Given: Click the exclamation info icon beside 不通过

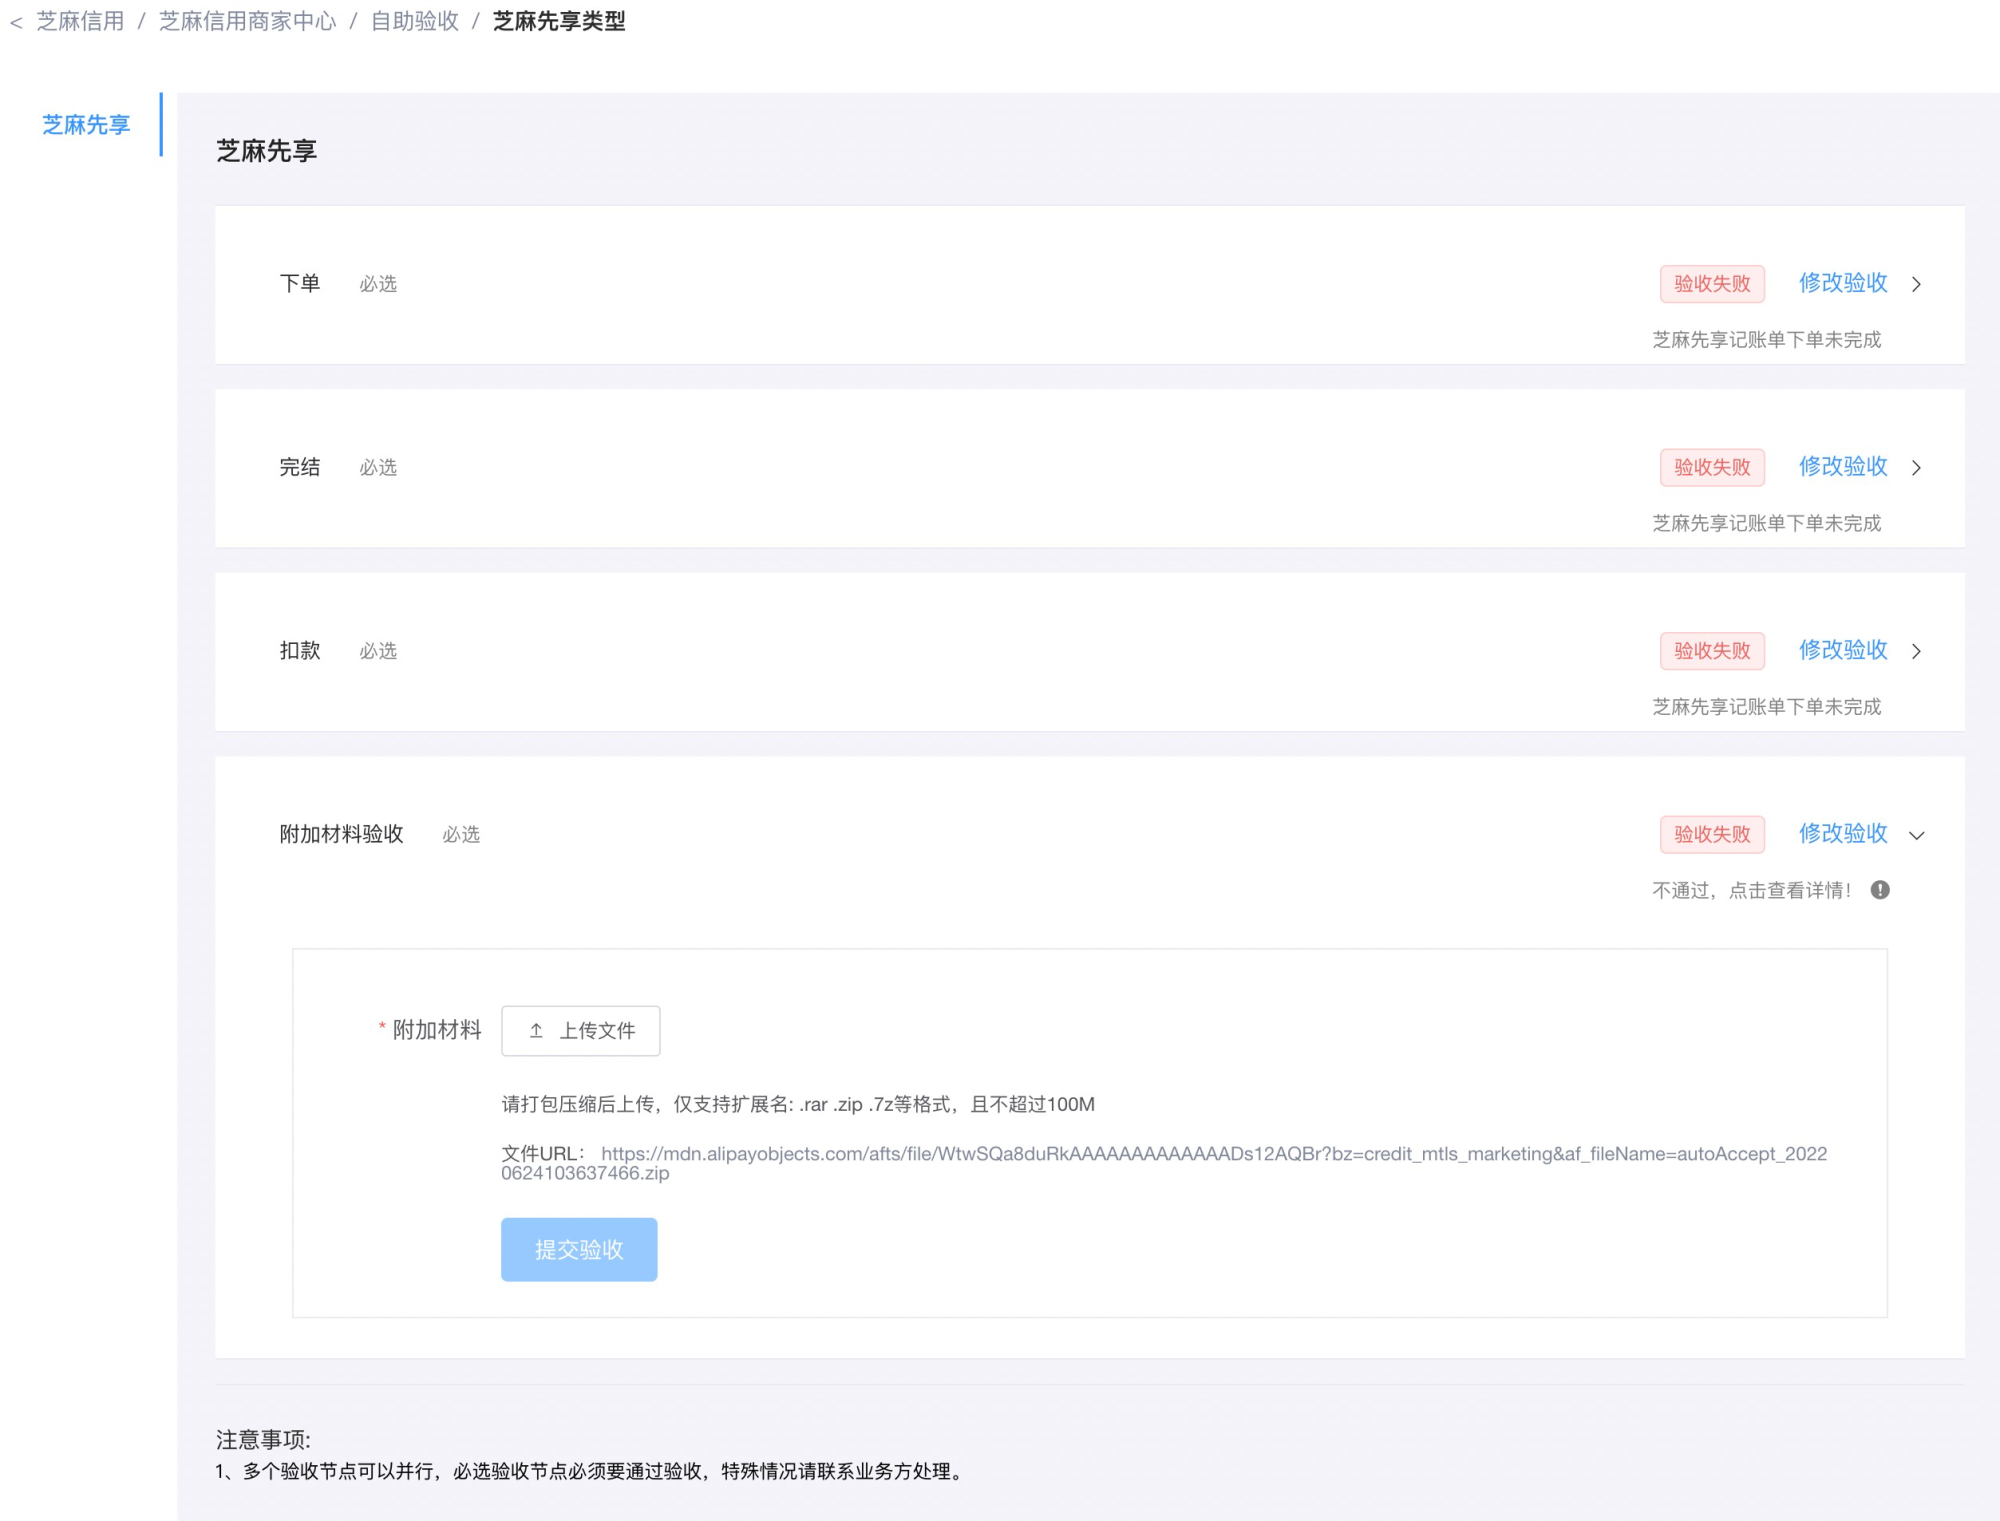Looking at the screenshot, I should 1880,890.
